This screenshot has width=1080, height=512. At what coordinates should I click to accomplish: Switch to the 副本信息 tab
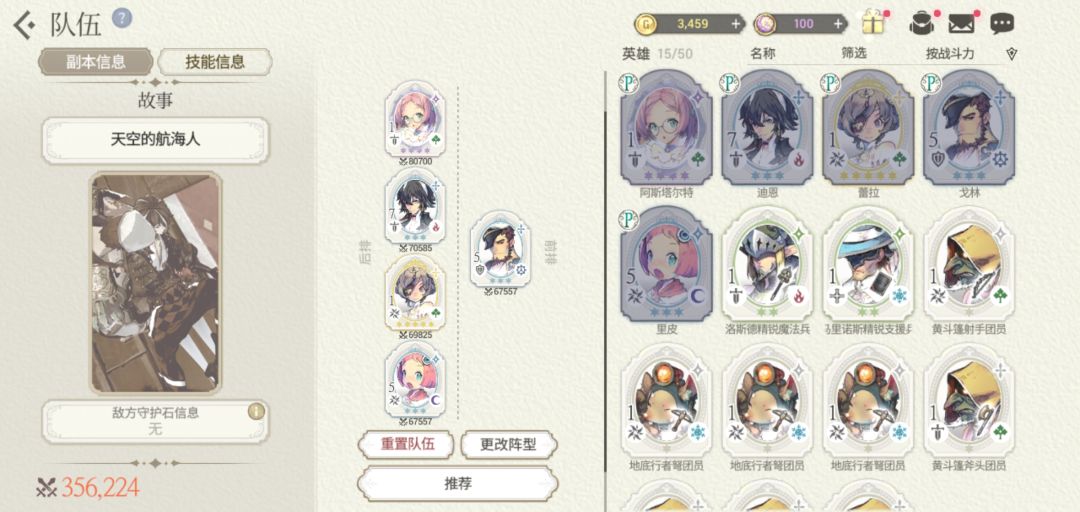(96, 61)
